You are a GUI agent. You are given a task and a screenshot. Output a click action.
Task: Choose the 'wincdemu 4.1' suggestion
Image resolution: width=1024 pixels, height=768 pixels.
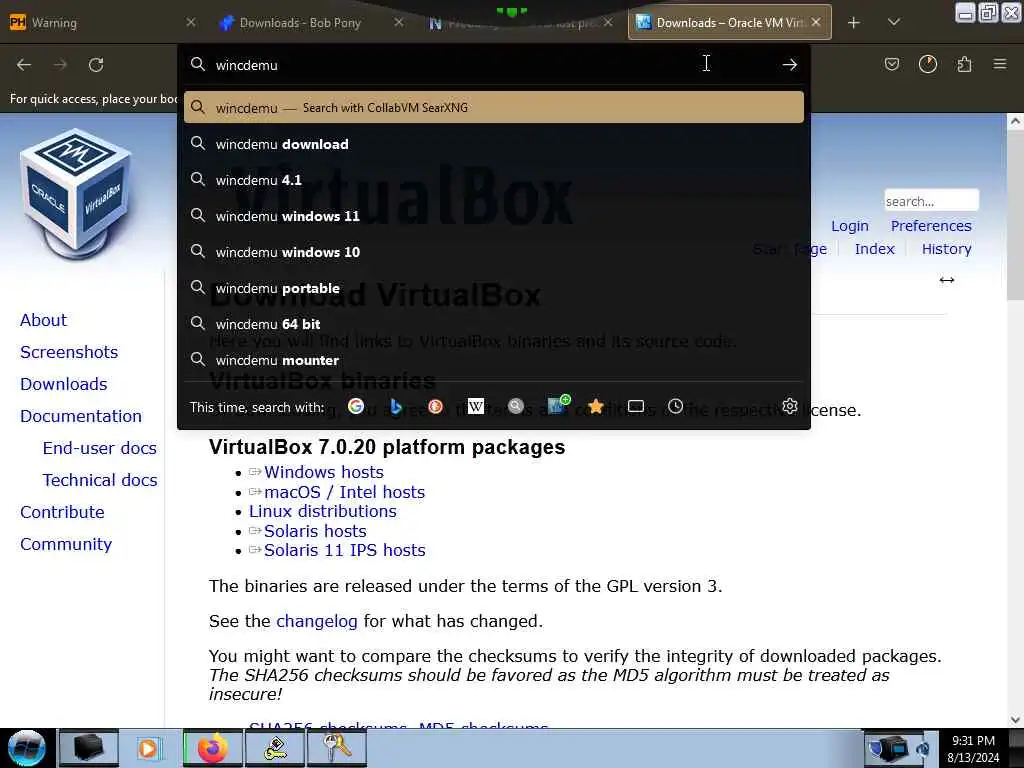coord(494,180)
